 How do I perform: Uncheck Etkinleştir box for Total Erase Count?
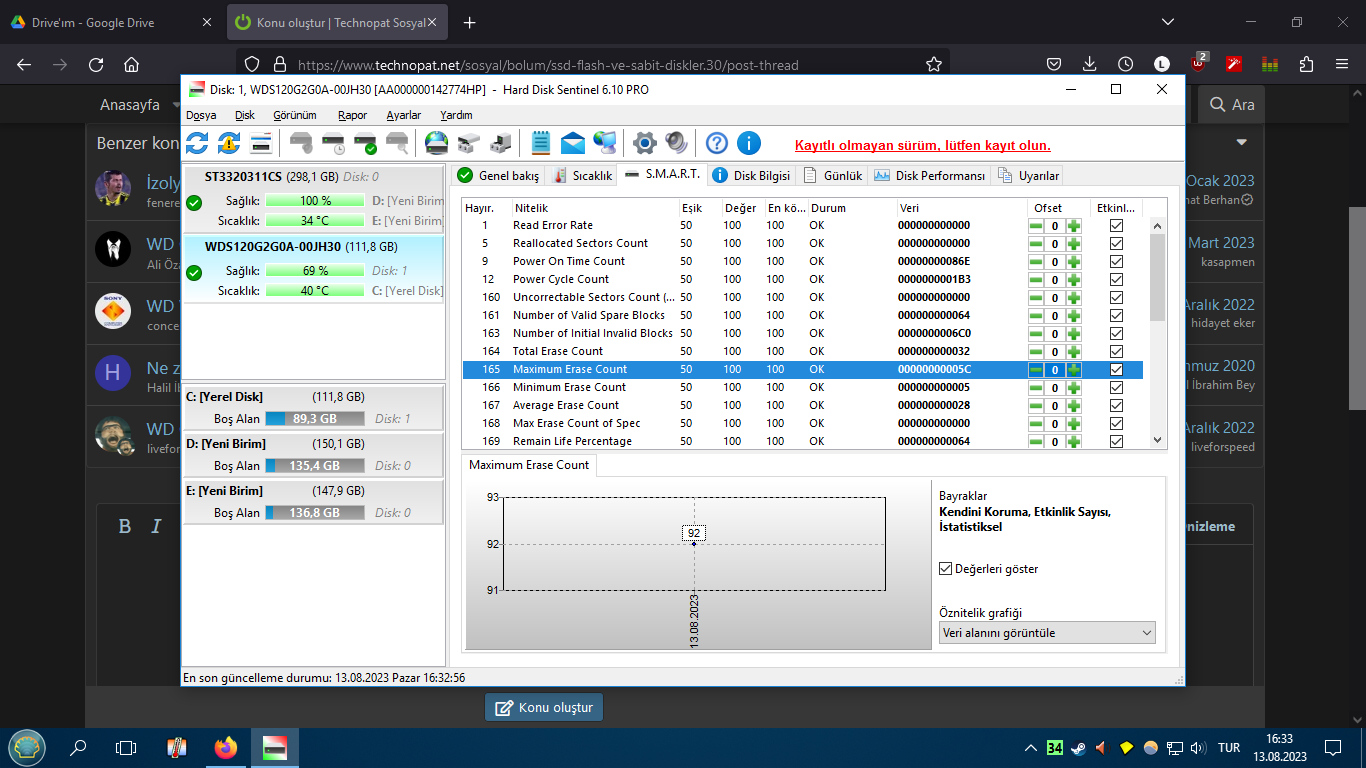1117,352
